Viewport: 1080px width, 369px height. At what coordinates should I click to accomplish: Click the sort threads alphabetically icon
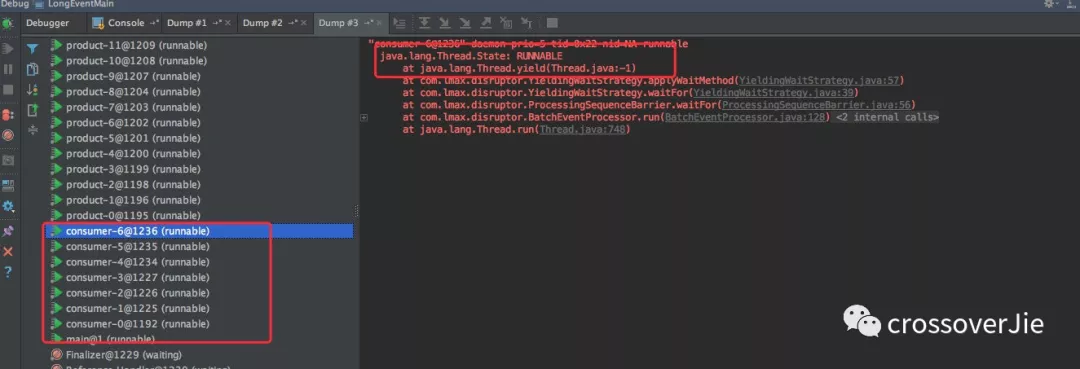point(32,90)
